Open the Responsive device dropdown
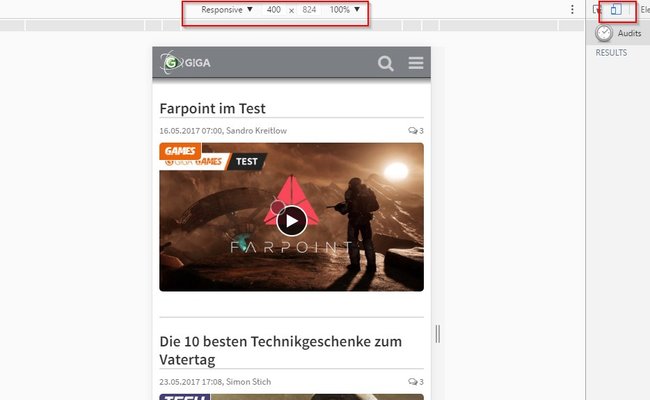This screenshot has height=400, width=650. point(227,10)
